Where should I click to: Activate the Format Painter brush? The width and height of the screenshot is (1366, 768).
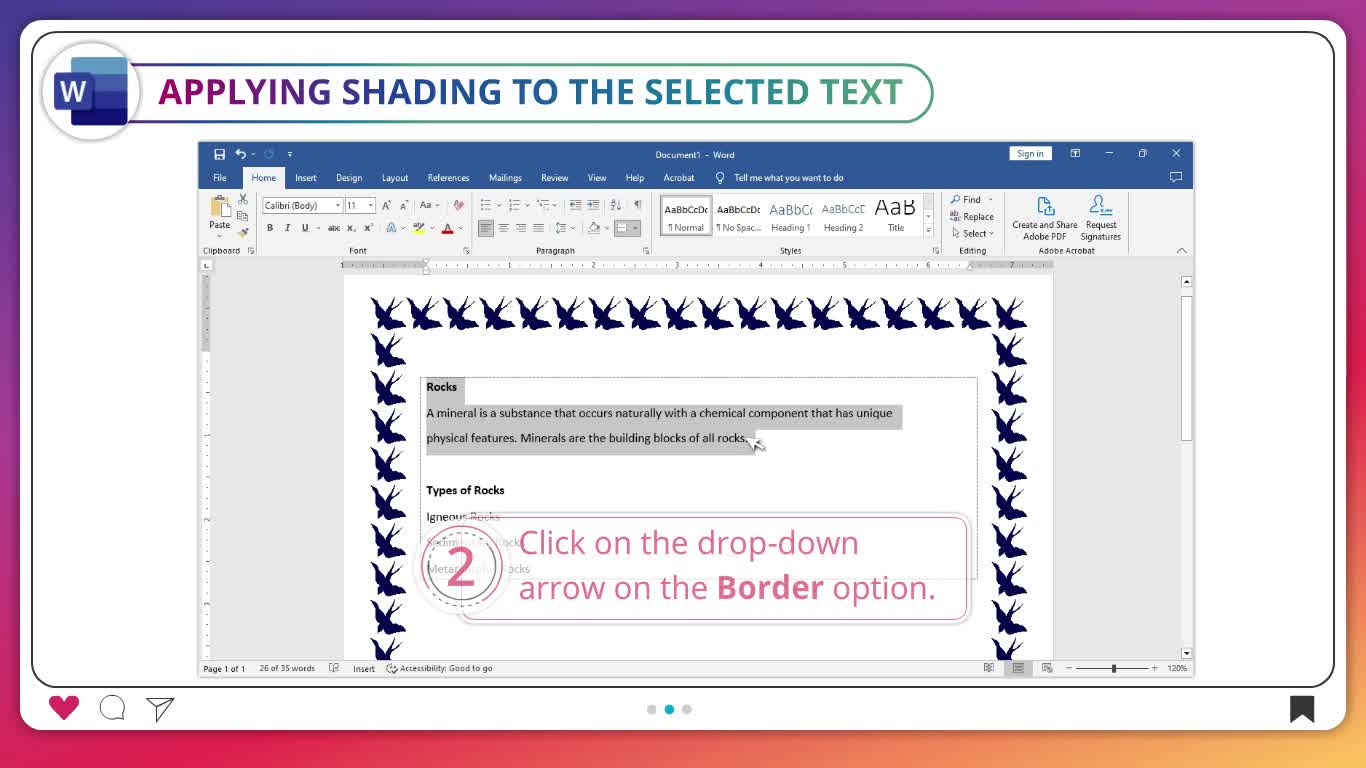click(x=243, y=232)
